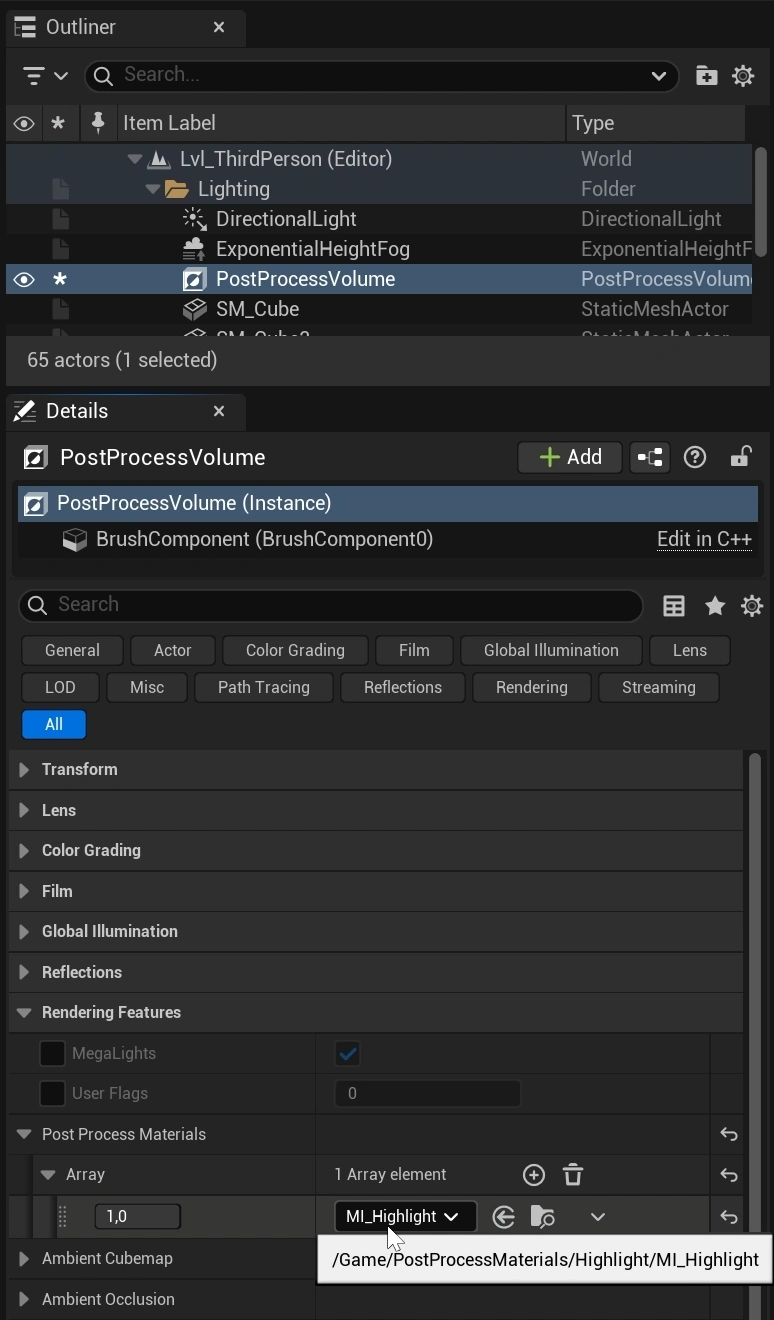
Task: Toggle the Details panel lock icon
Action: 740,457
